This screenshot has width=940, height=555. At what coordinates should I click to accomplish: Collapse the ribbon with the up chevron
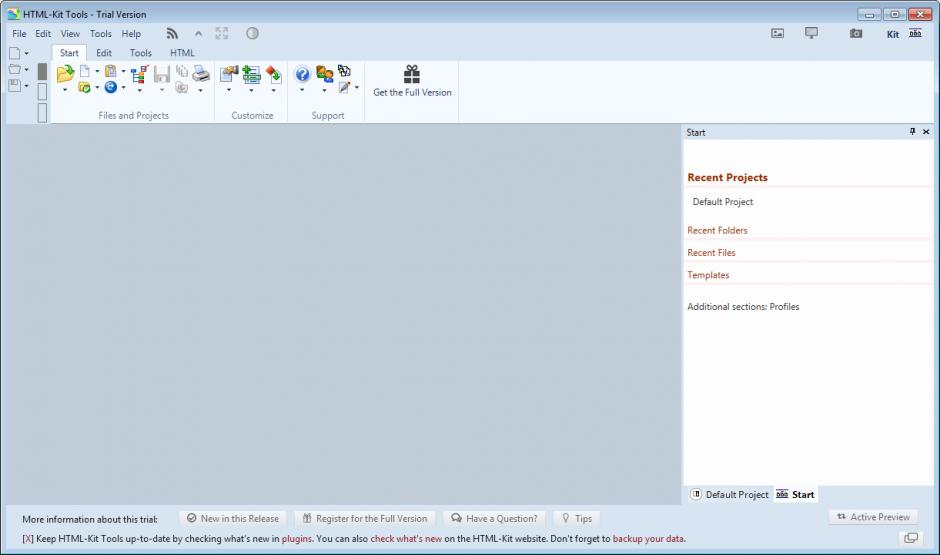(x=198, y=34)
